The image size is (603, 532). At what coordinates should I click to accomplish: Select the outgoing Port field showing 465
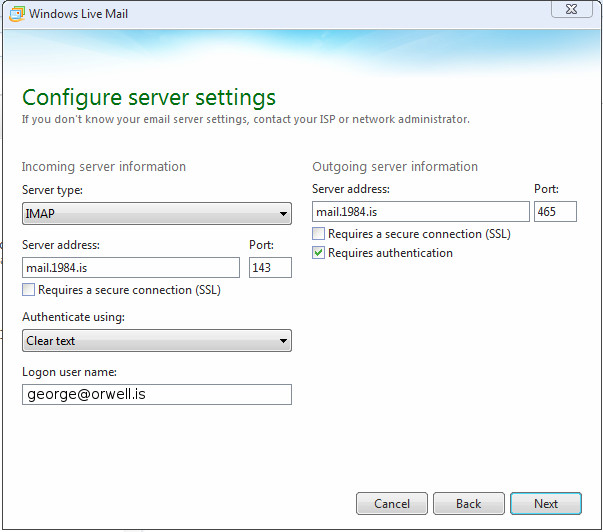(x=555, y=212)
